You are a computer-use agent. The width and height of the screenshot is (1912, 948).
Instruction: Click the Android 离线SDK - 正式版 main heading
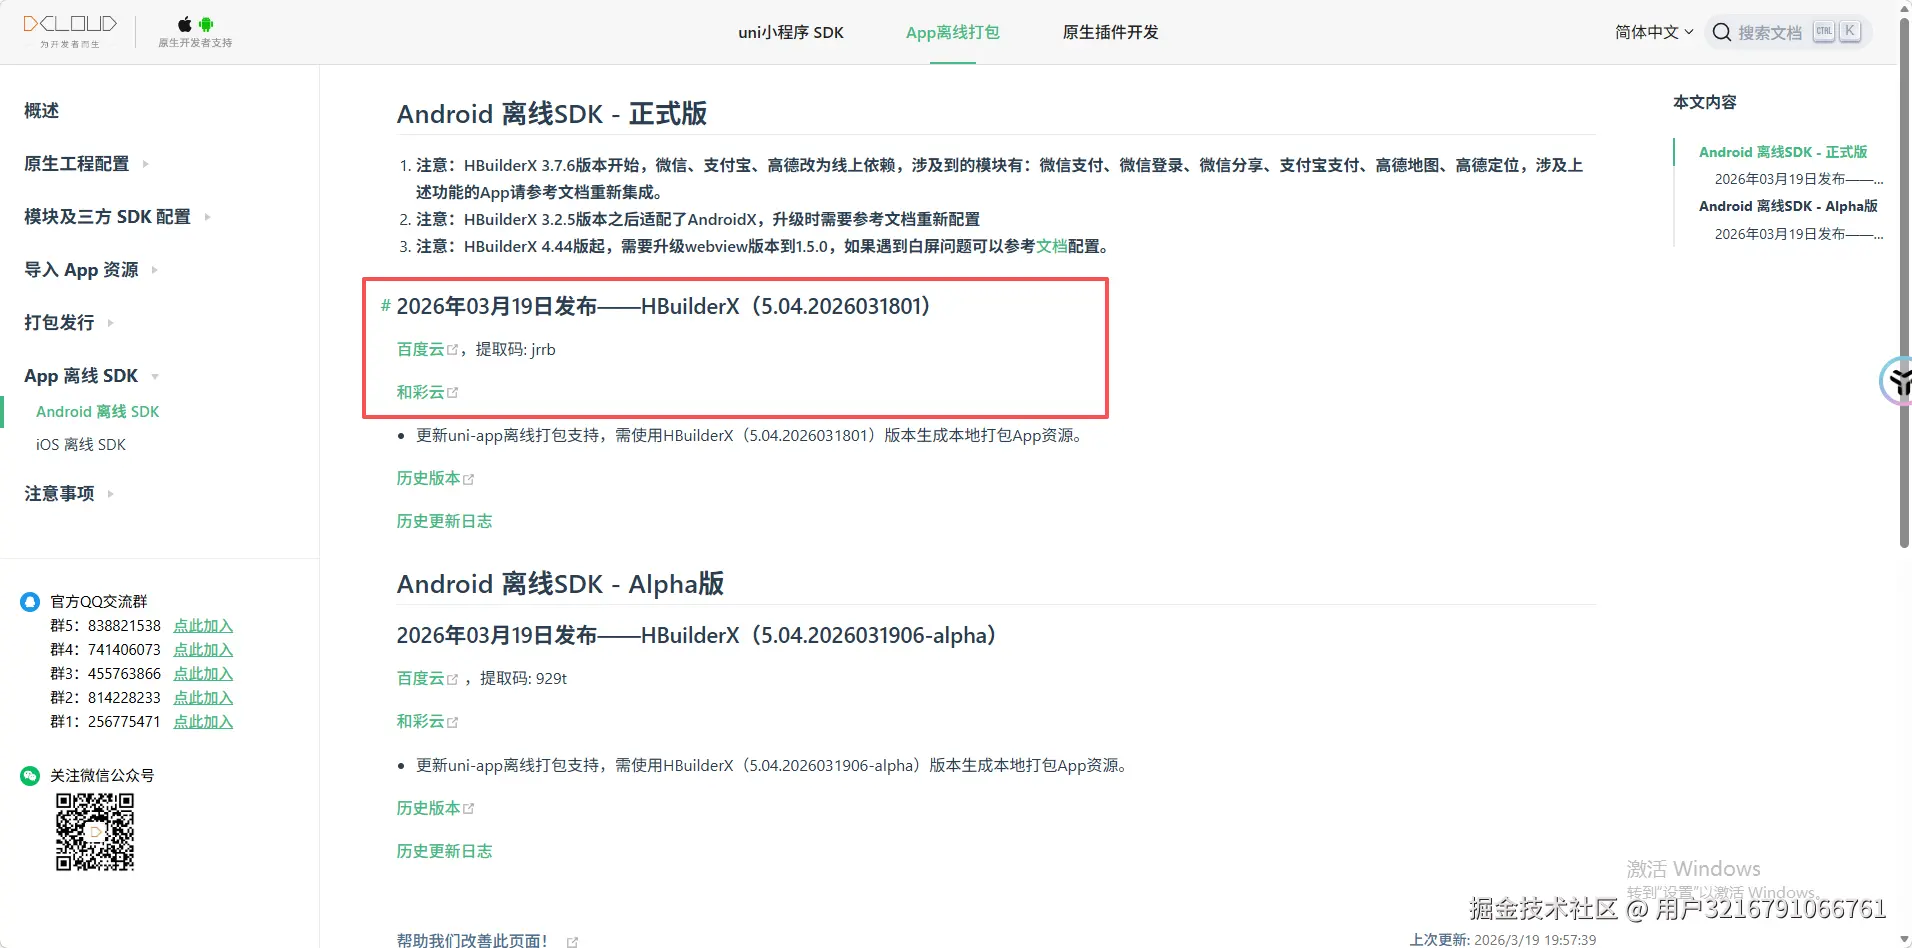pos(552,114)
